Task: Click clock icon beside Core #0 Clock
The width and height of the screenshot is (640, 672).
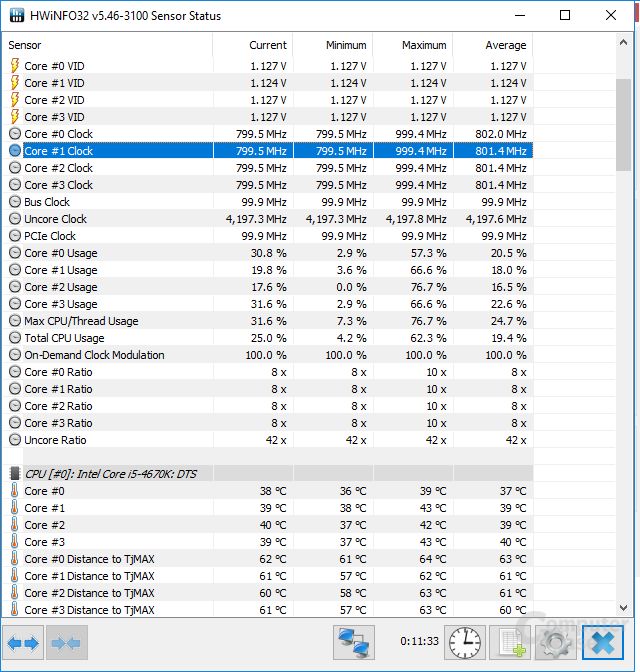Action: (x=15, y=134)
